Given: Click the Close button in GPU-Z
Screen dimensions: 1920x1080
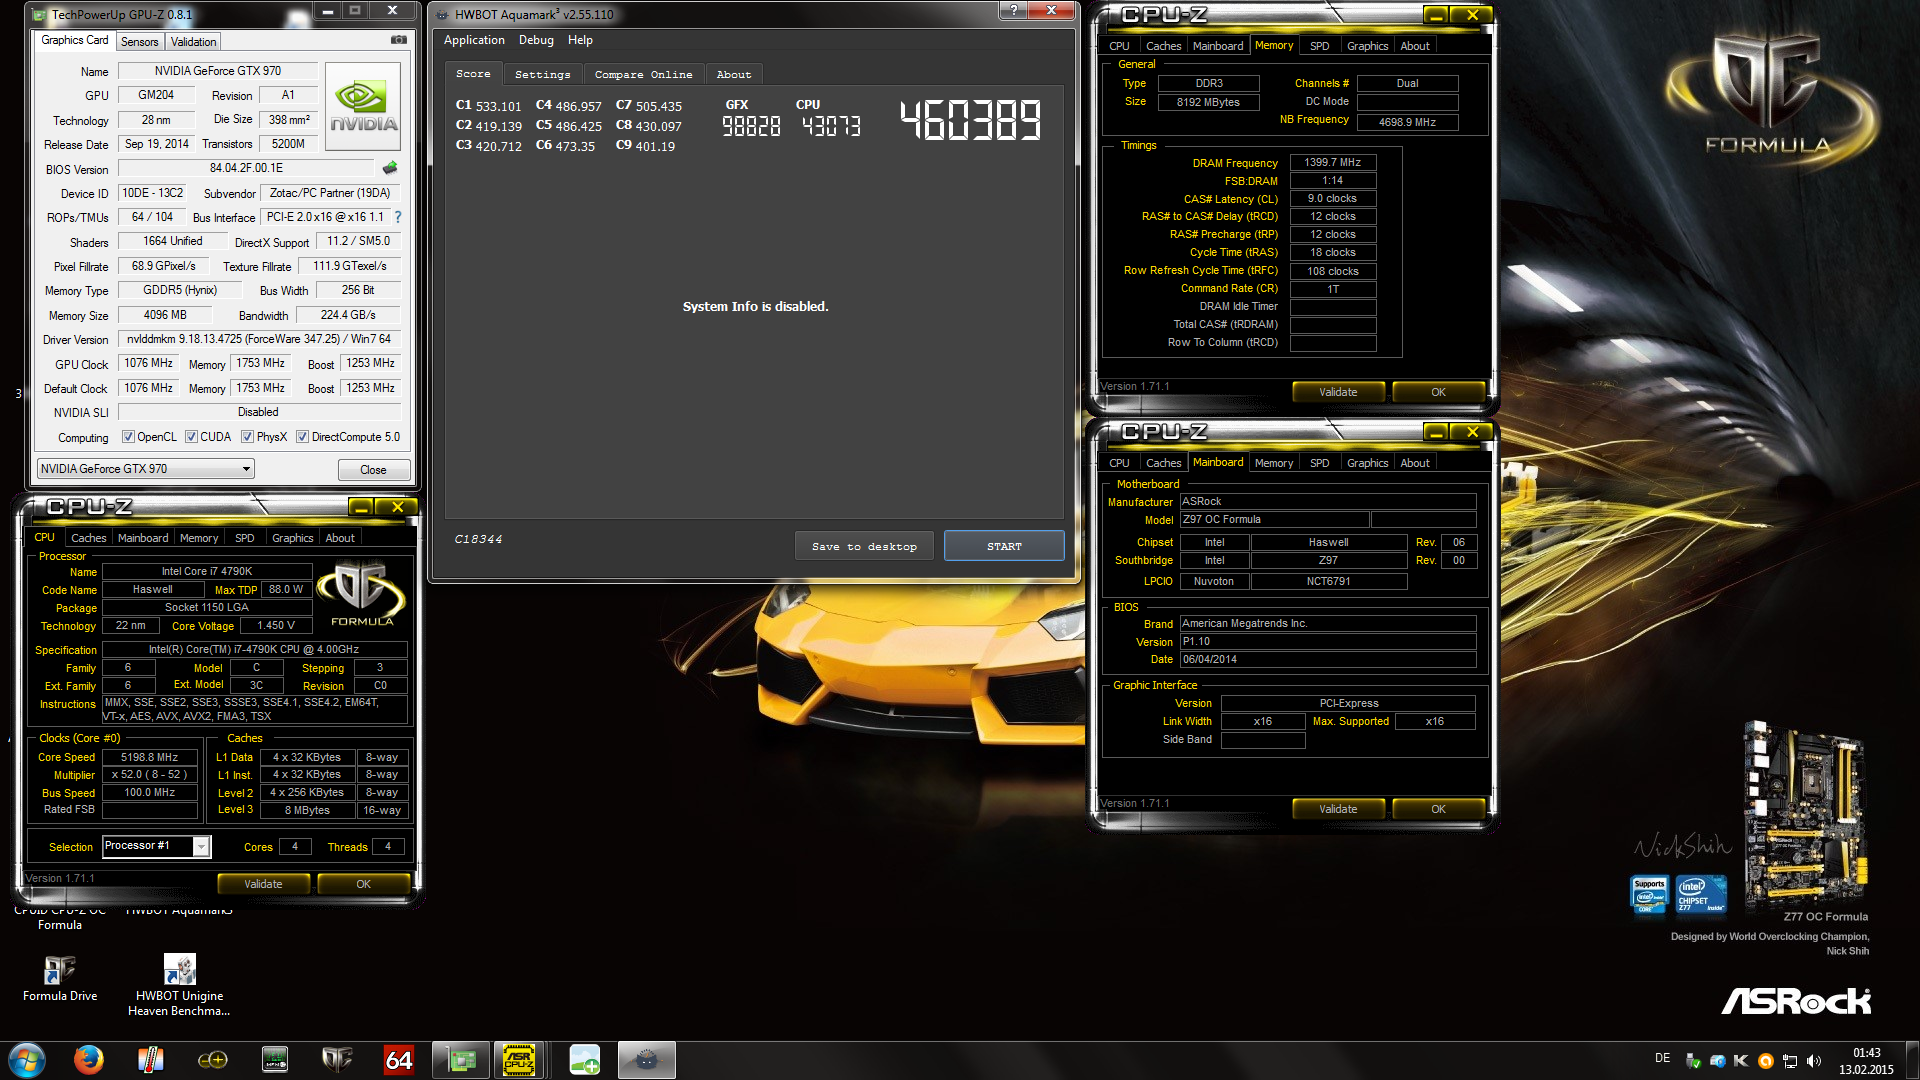Looking at the screenshot, I should (373, 470).
